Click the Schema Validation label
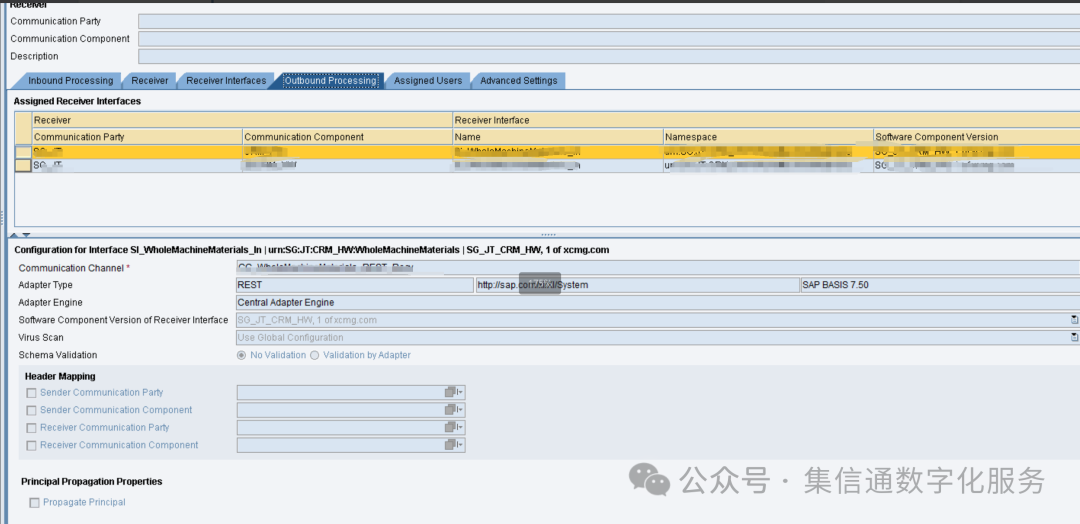 click(x=58, y=355)
